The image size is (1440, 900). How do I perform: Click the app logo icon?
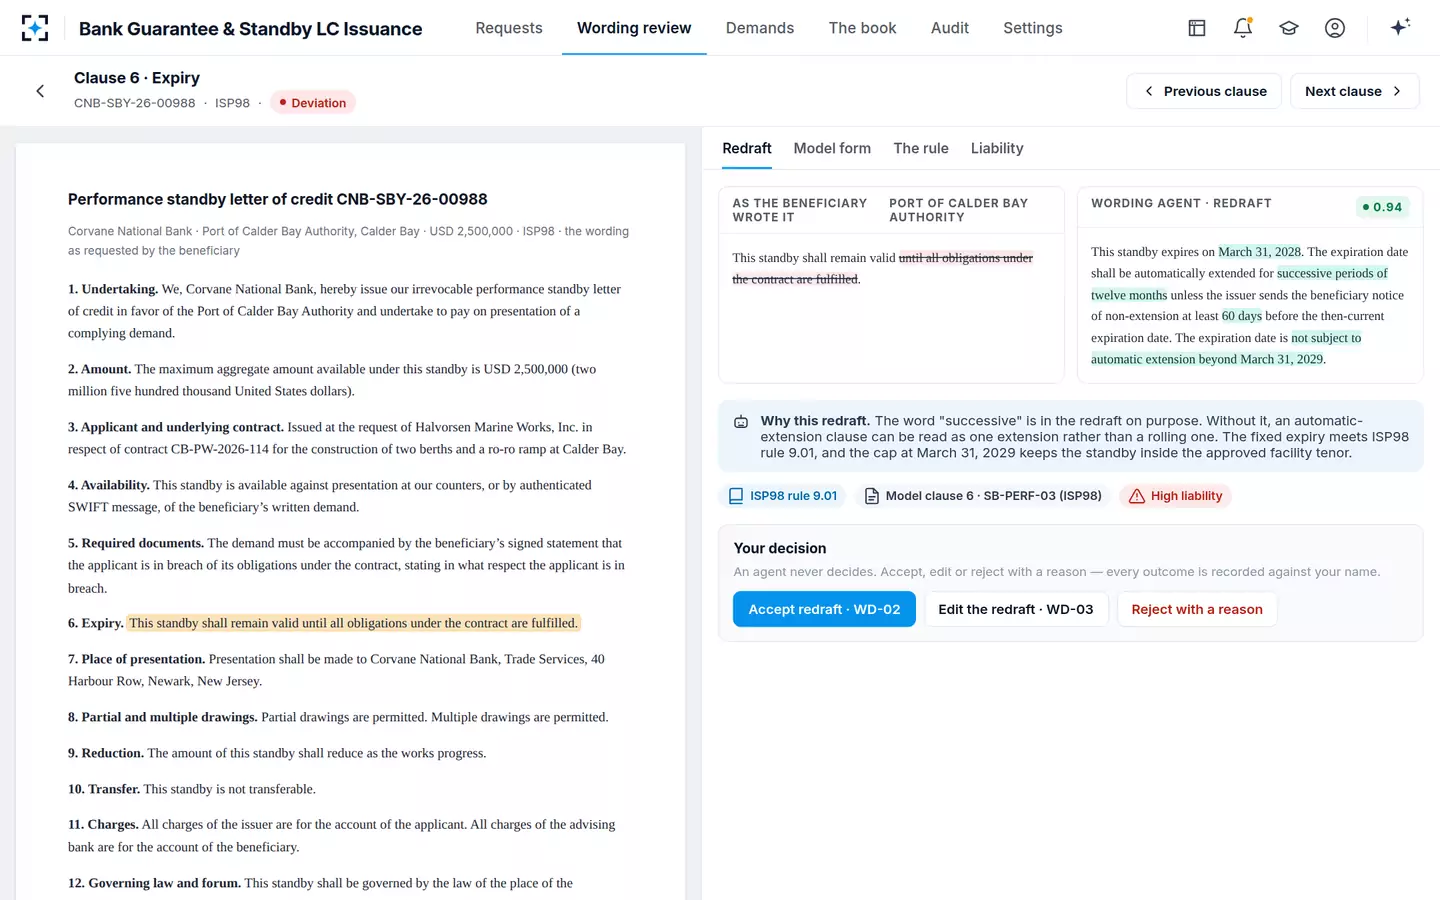point(35,28)
